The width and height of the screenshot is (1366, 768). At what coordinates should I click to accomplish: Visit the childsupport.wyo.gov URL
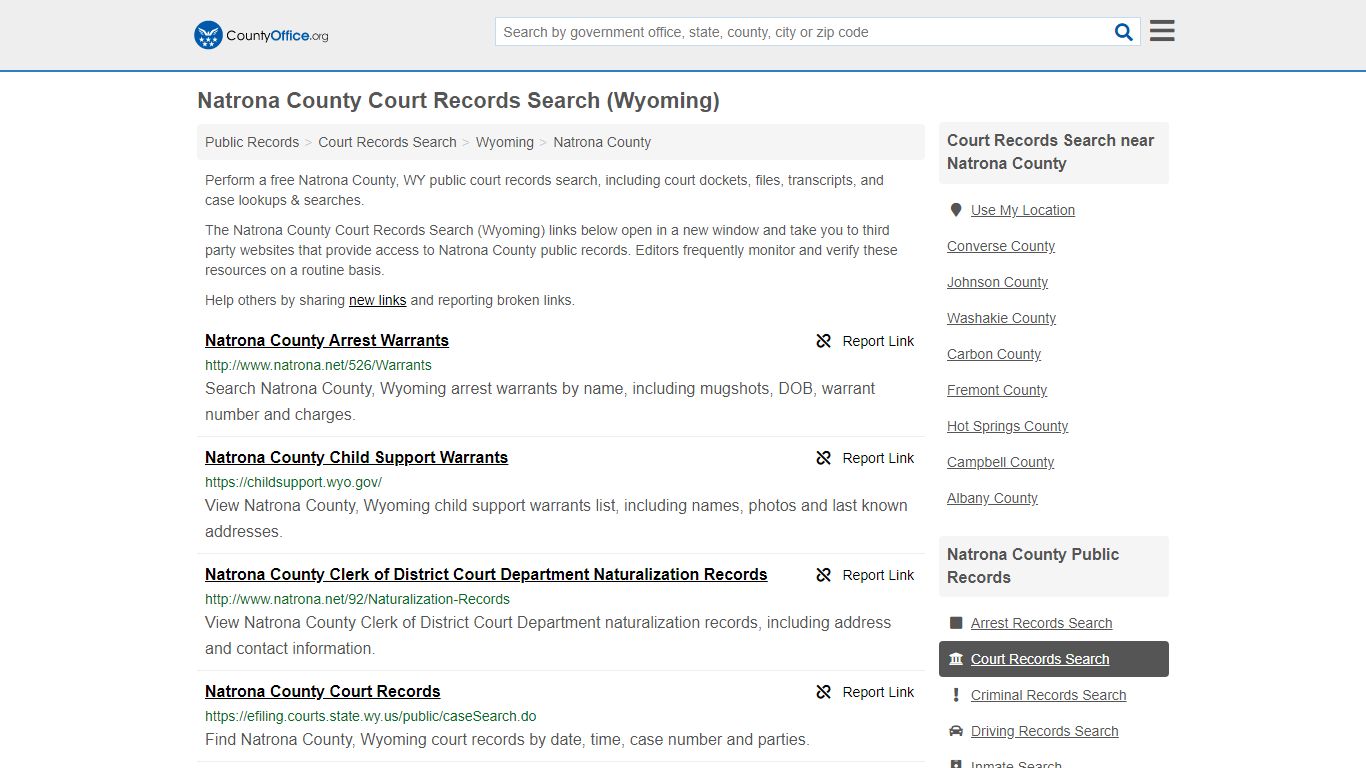(293, 482)
